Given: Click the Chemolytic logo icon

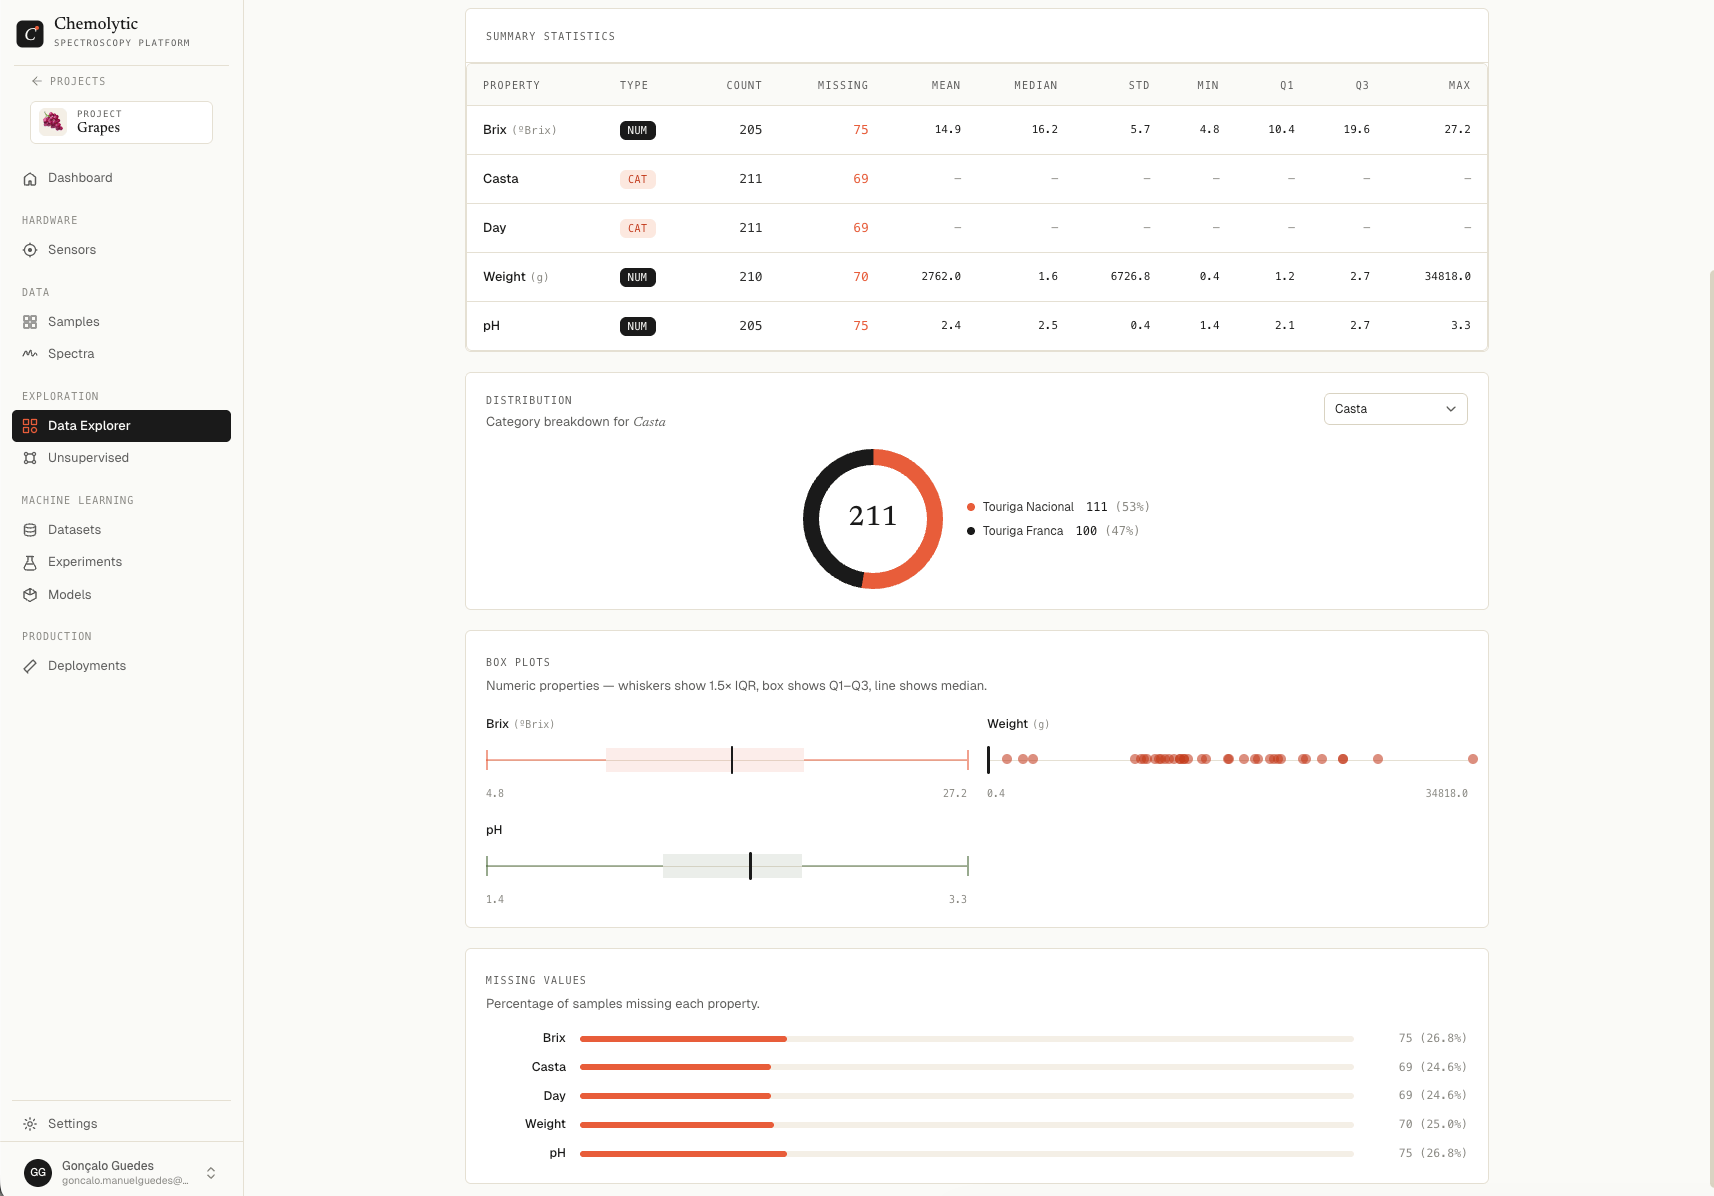Looking at the screenshot, I should point(30,33).
